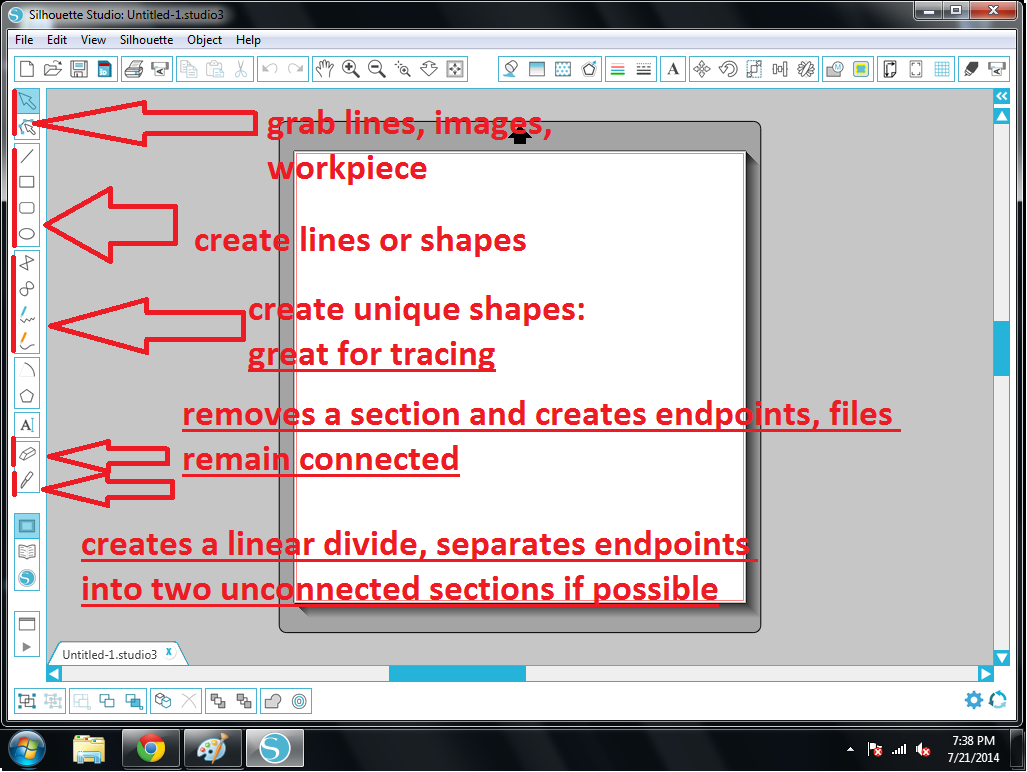This screenshot has width=1027, height=772.
Task: Open the Library view
Action: coord(27,552)
